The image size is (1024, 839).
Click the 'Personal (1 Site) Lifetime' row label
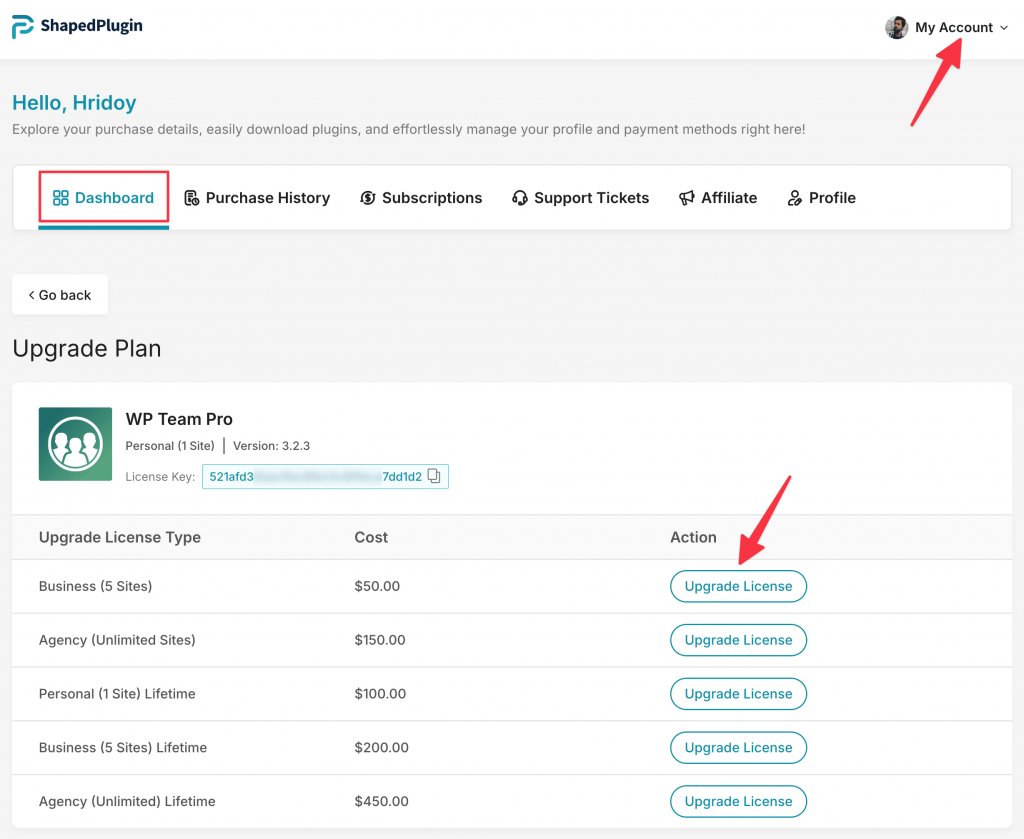(x=117, y=693)
